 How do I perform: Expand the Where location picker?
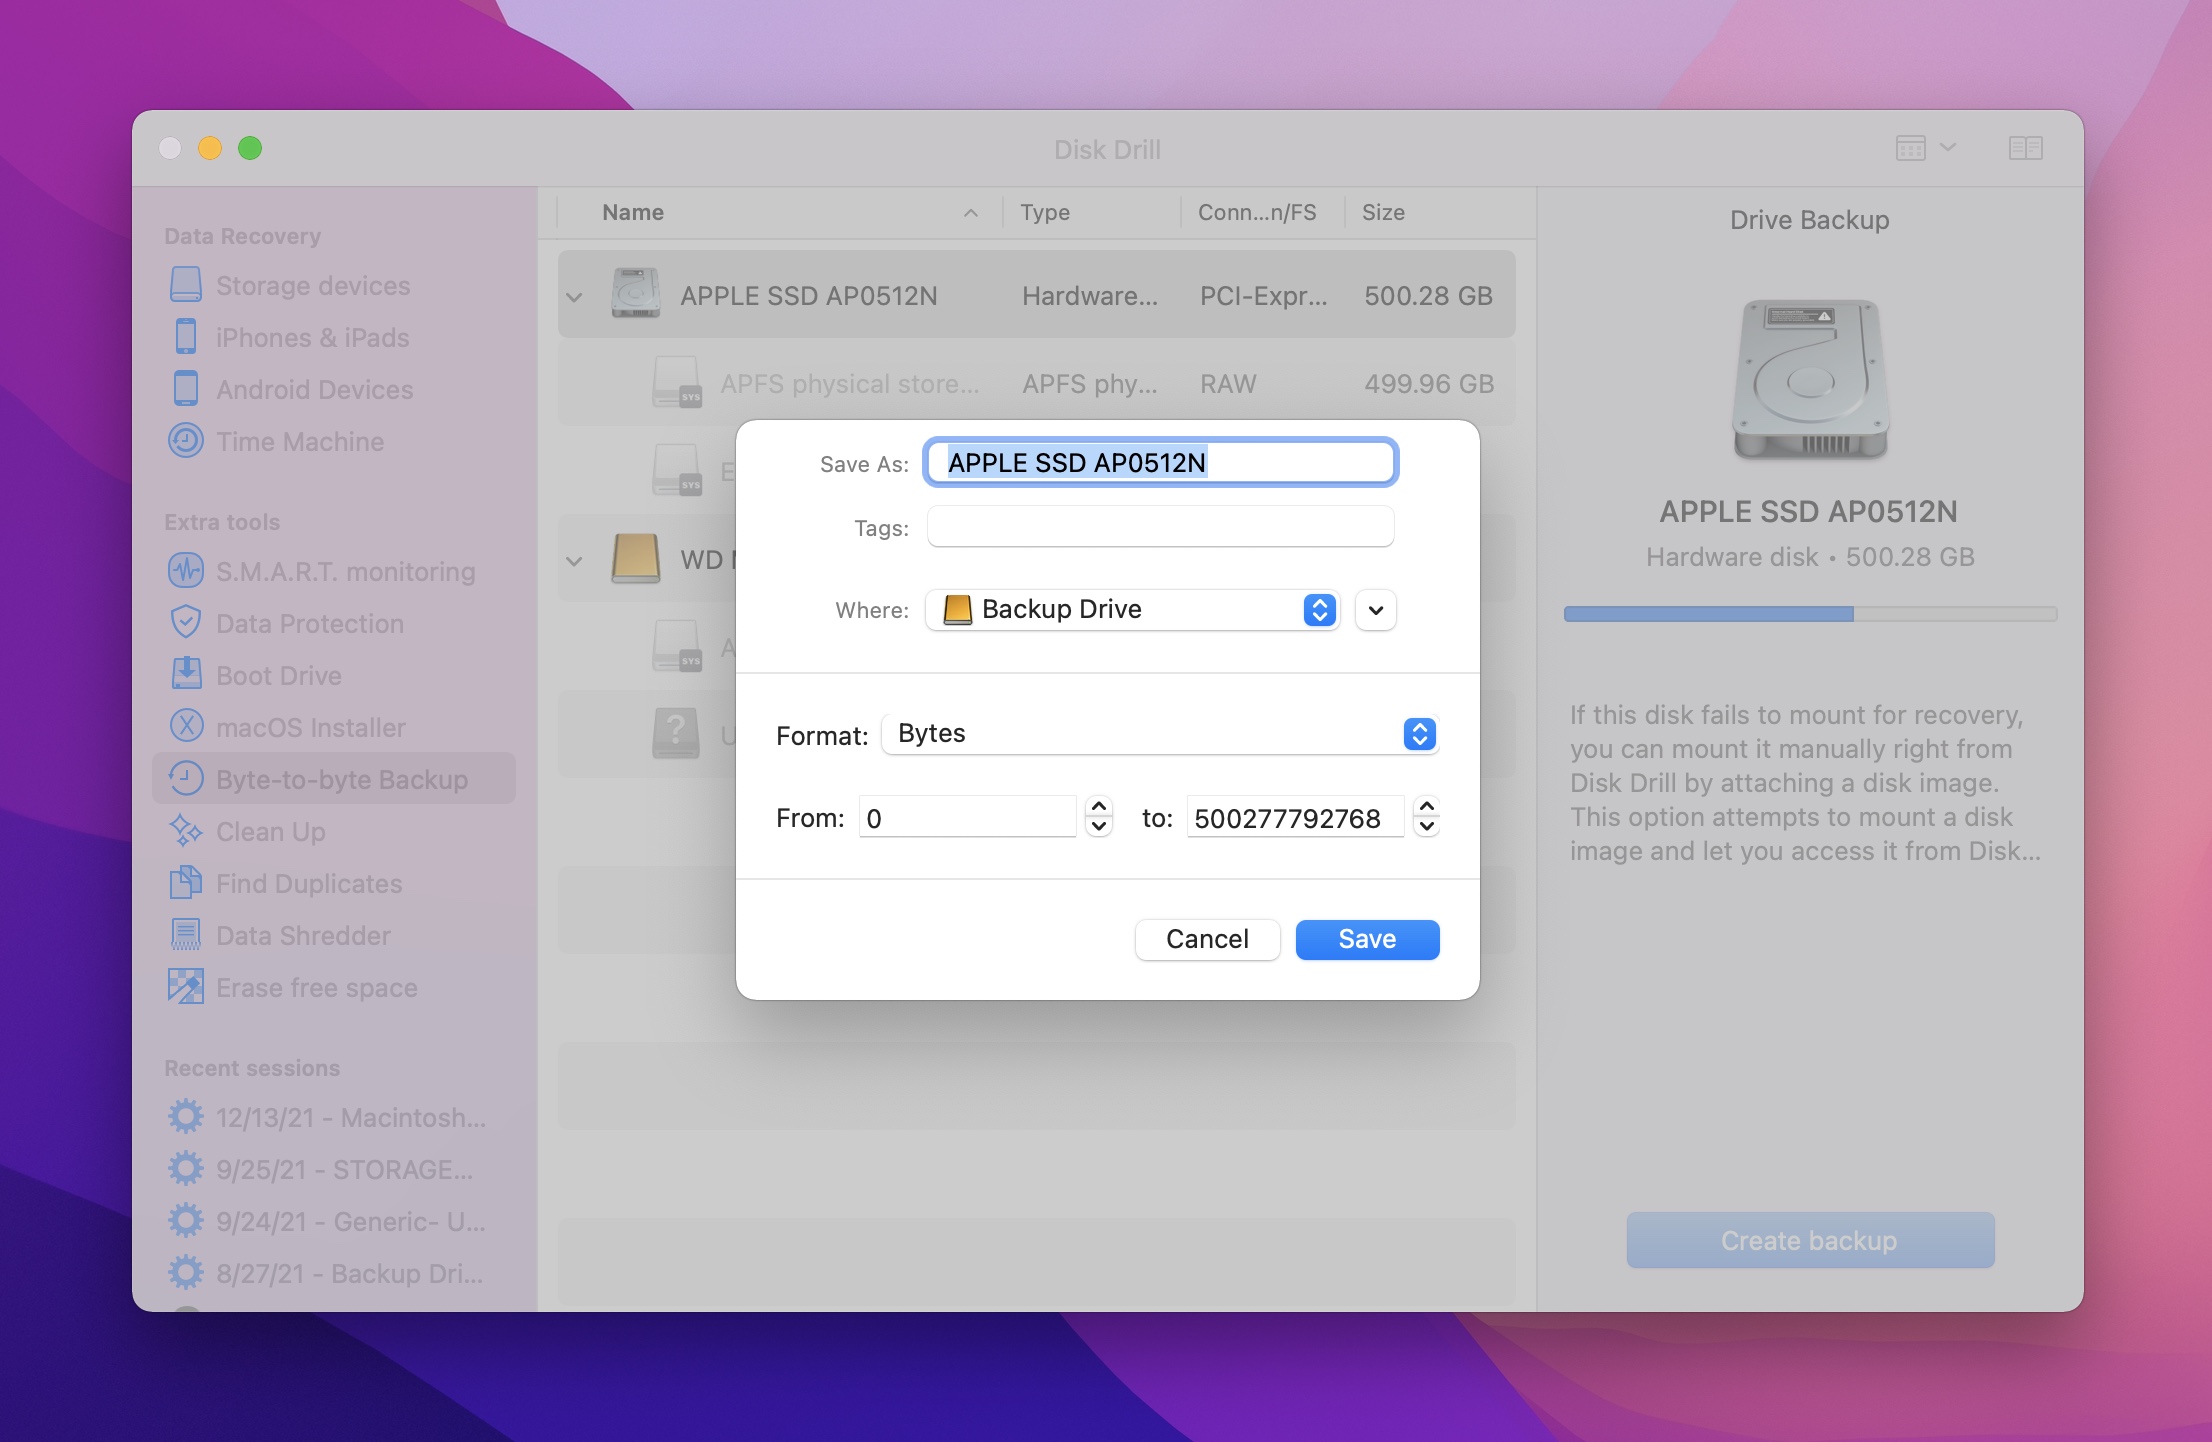(x=1374, y=610)
